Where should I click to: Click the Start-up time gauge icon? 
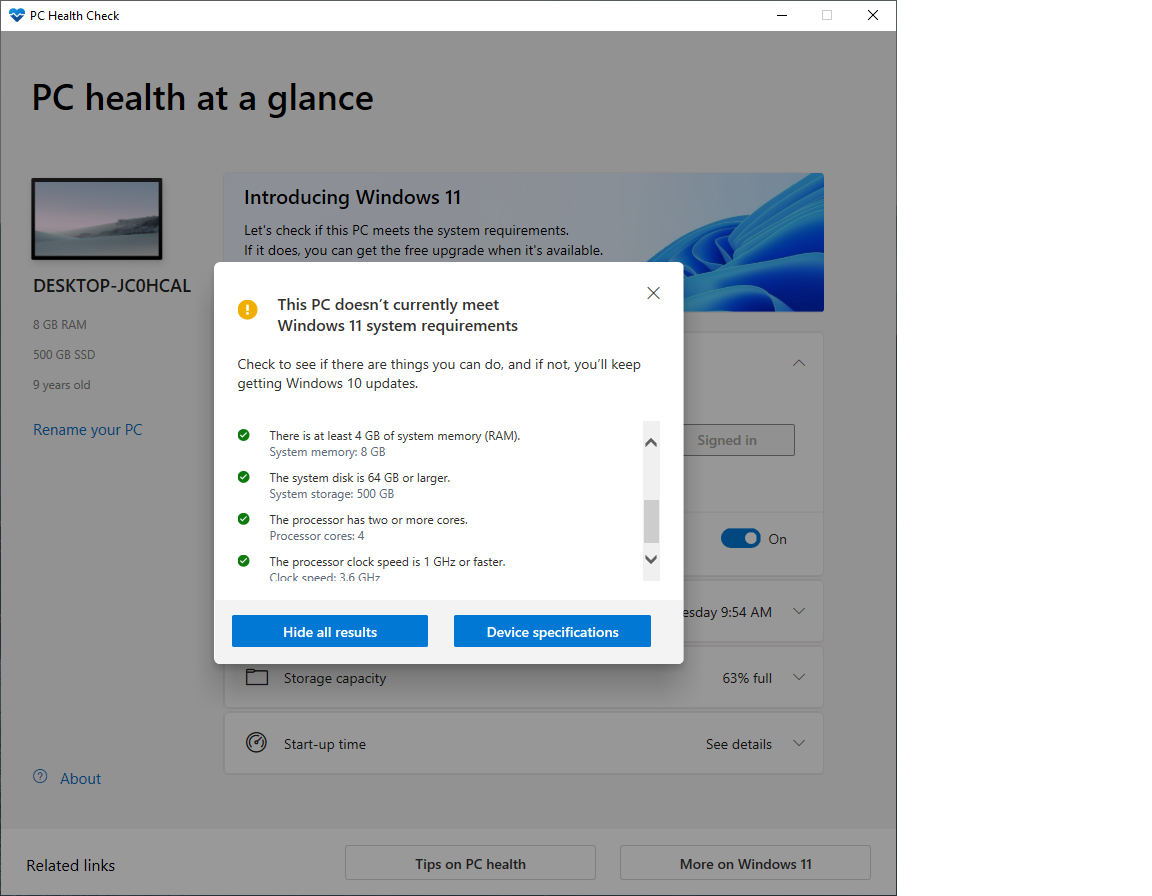coord(256,743)
